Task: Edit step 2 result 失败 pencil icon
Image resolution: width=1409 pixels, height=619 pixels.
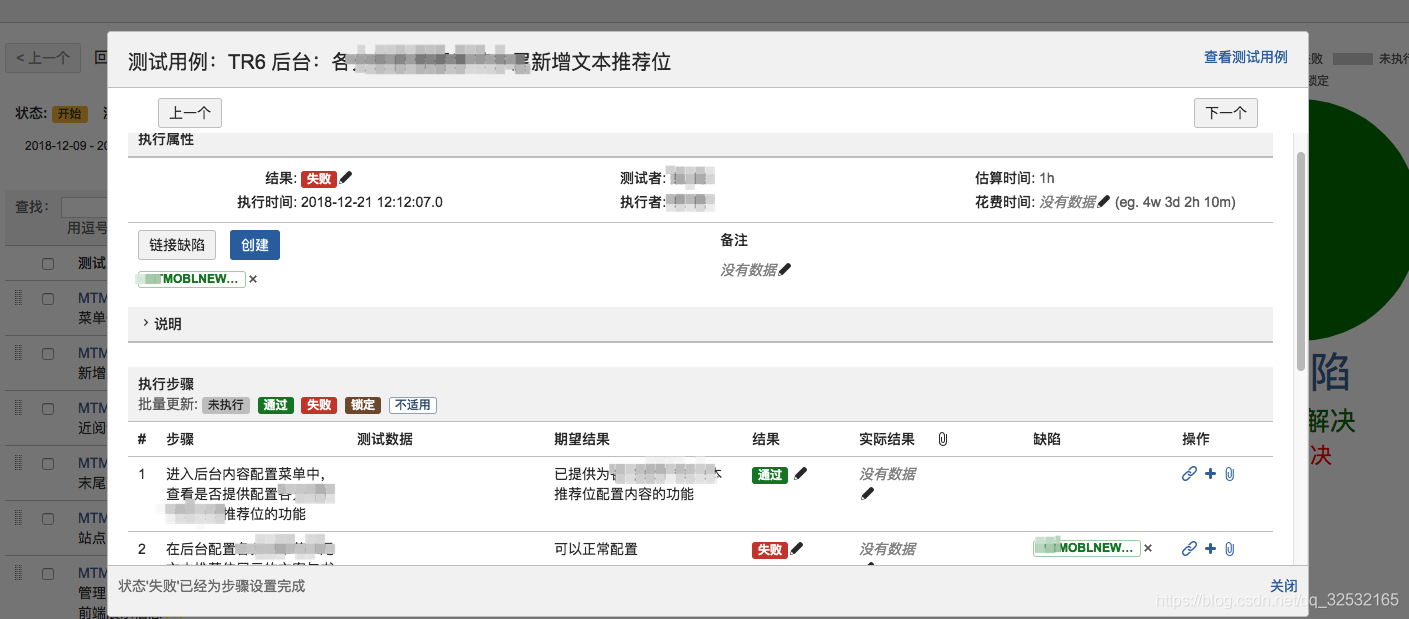Action: coord(797,548)
